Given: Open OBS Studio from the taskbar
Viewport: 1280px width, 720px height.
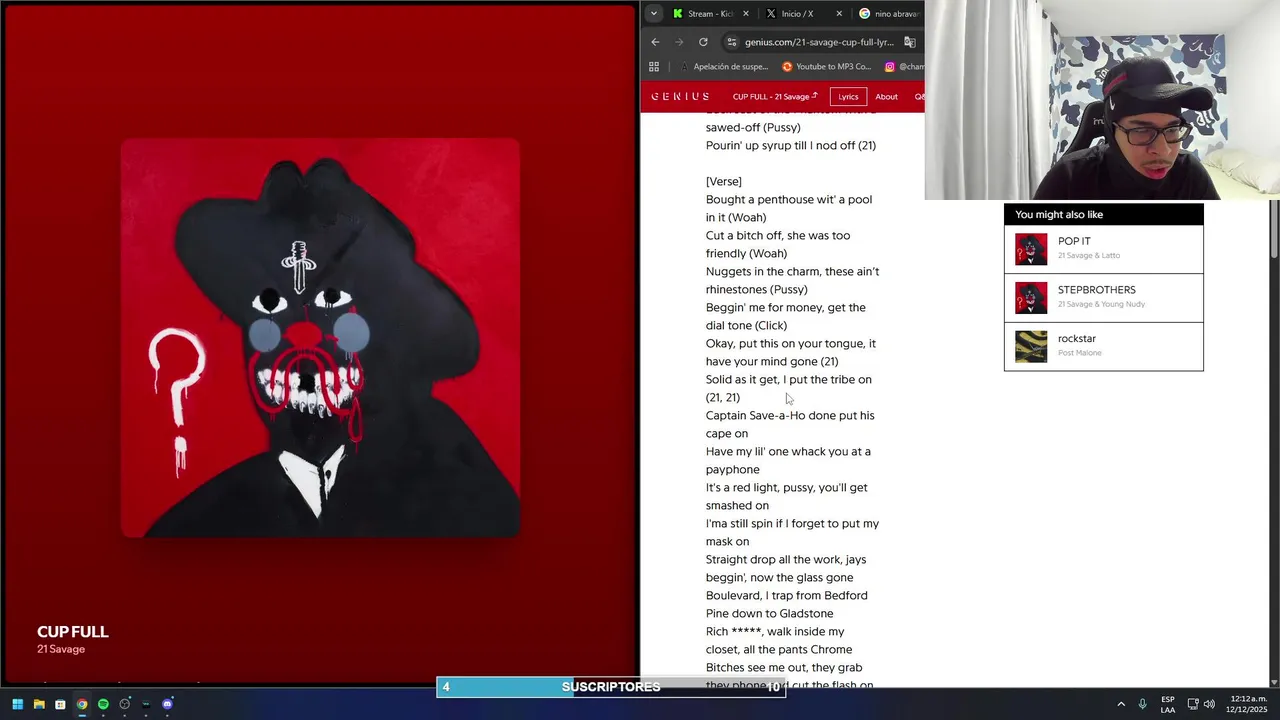Looking at the screenshot, I should point(125,704).
